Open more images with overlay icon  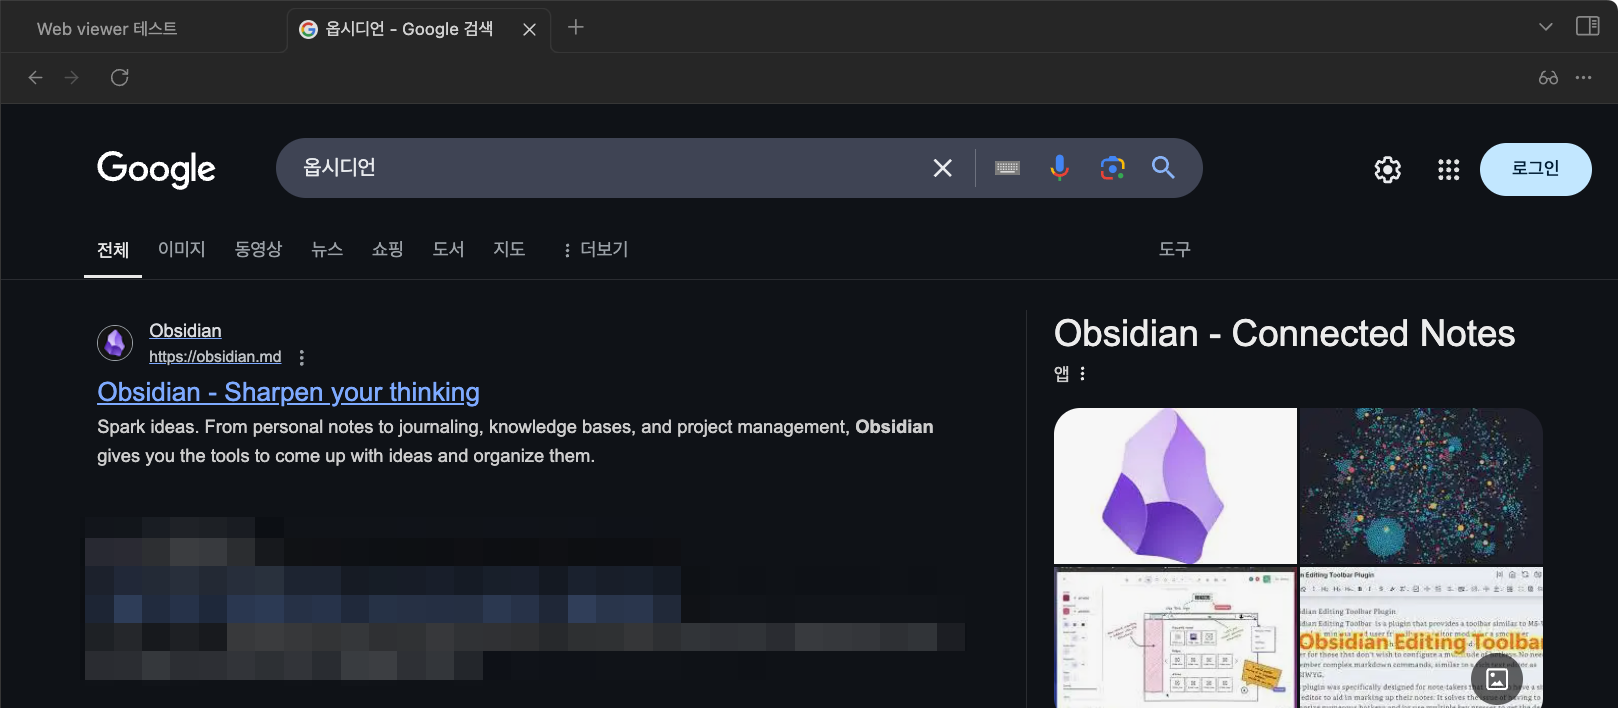point(1497,680)
